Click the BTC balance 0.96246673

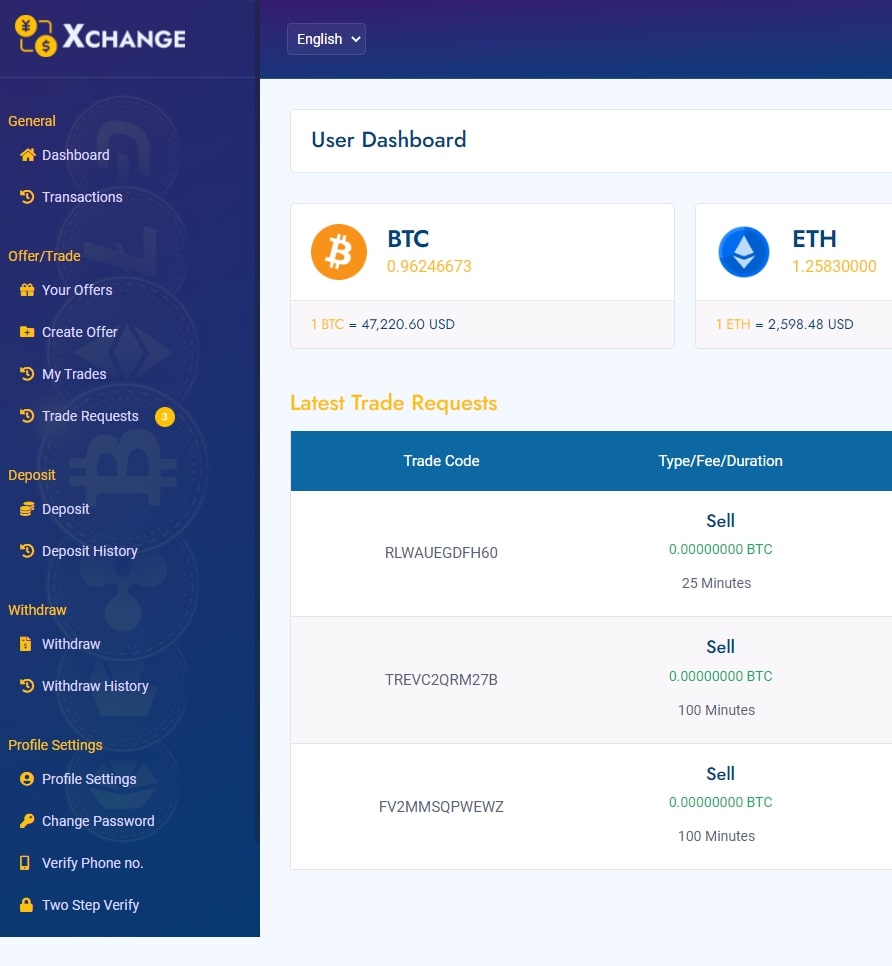point(429,266)
